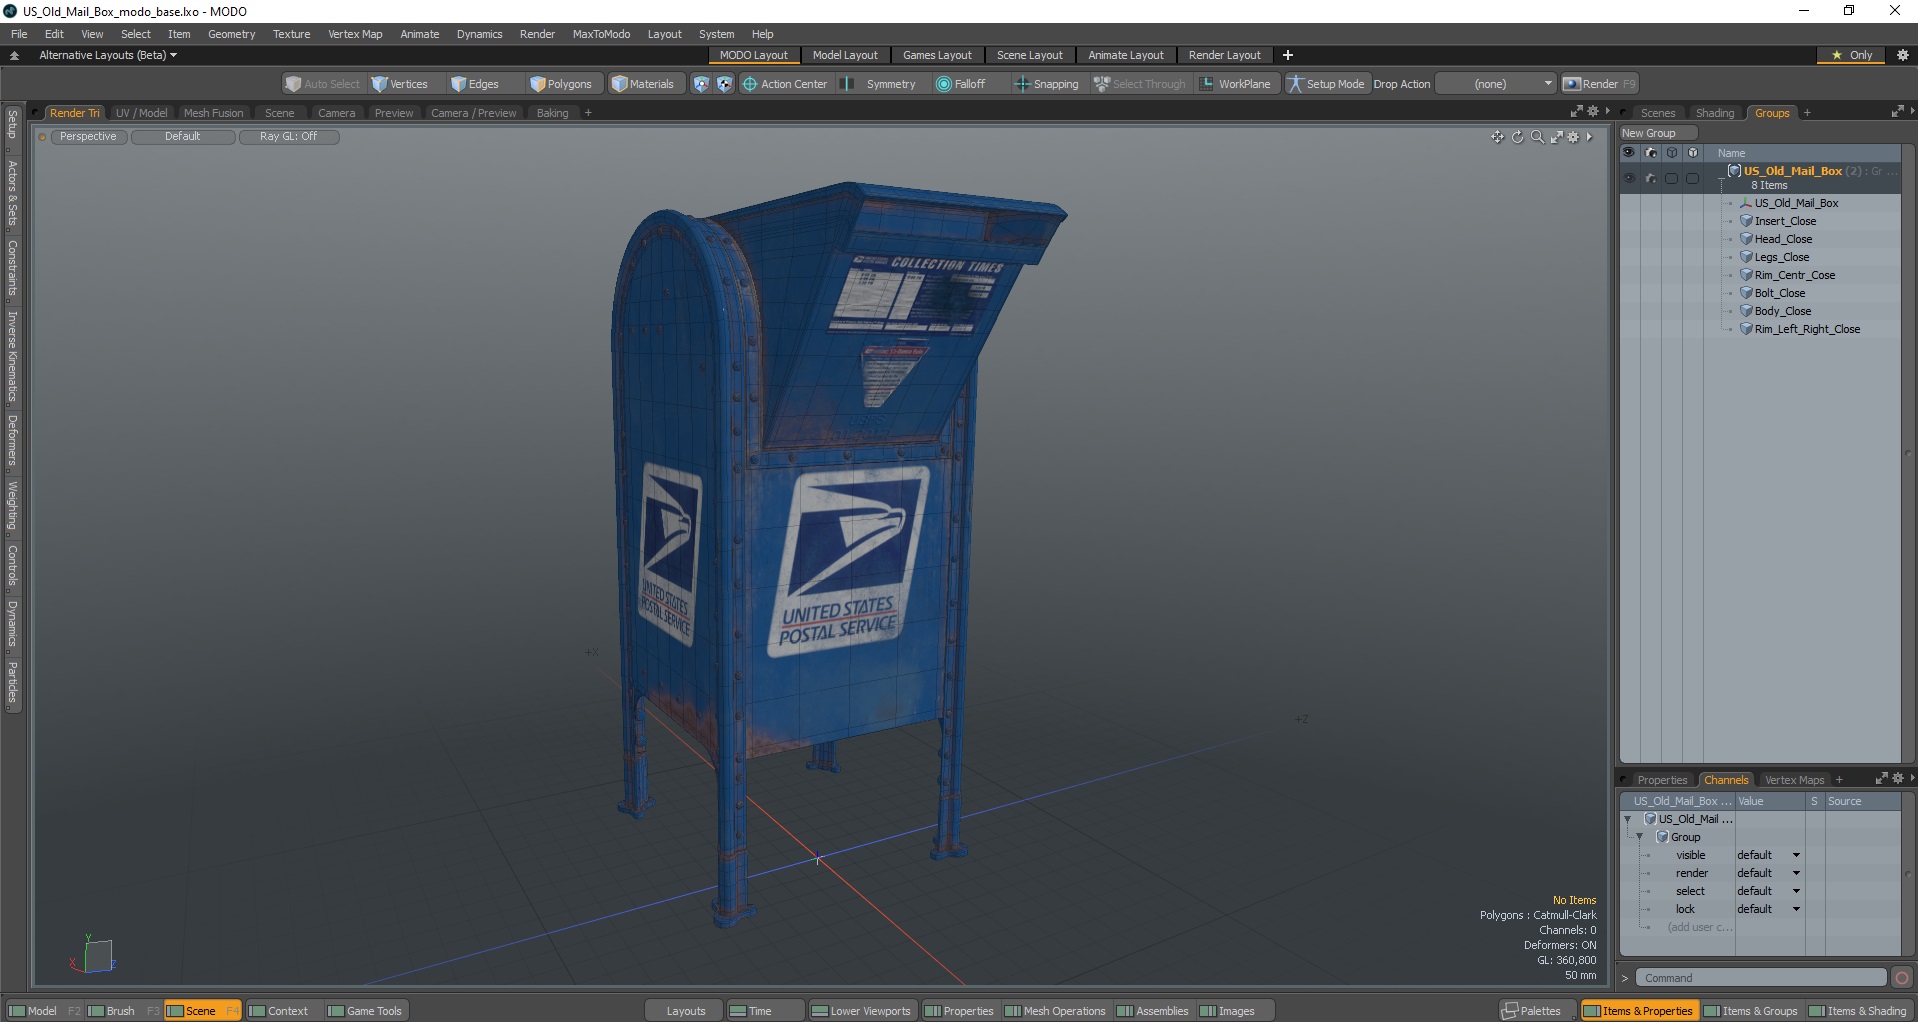Screen dimensions: 1918x1022
Task: Maximize the Groups panel
Action: [1897, 112]
